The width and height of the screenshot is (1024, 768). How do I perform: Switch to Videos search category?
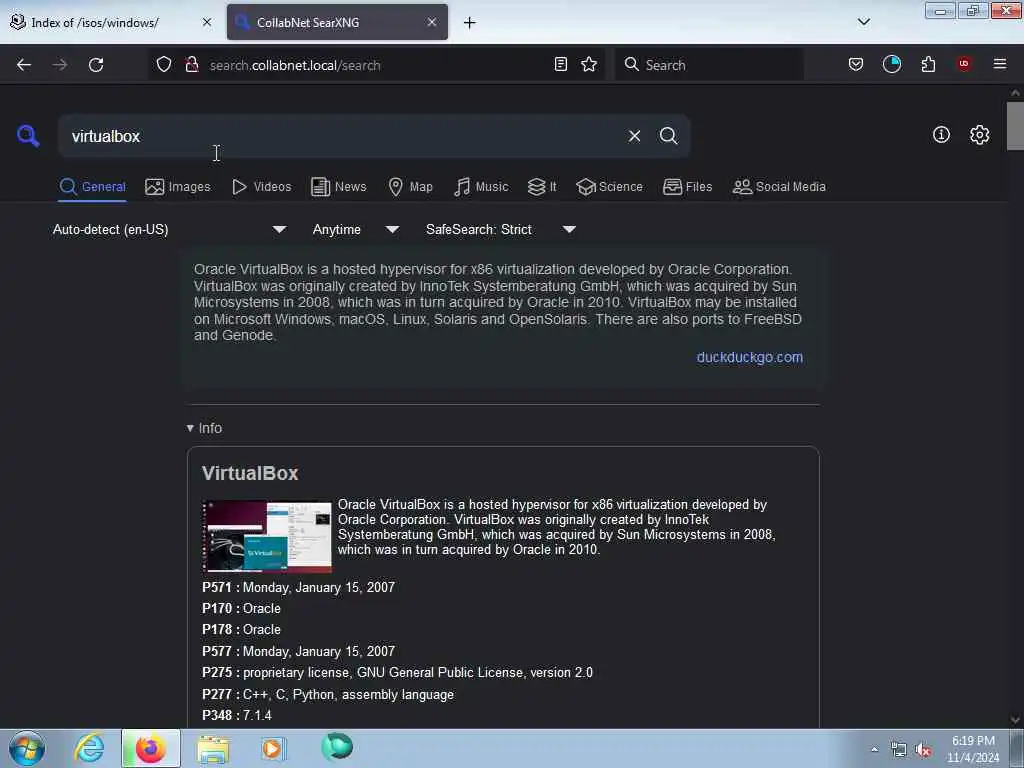coord(262,187)
